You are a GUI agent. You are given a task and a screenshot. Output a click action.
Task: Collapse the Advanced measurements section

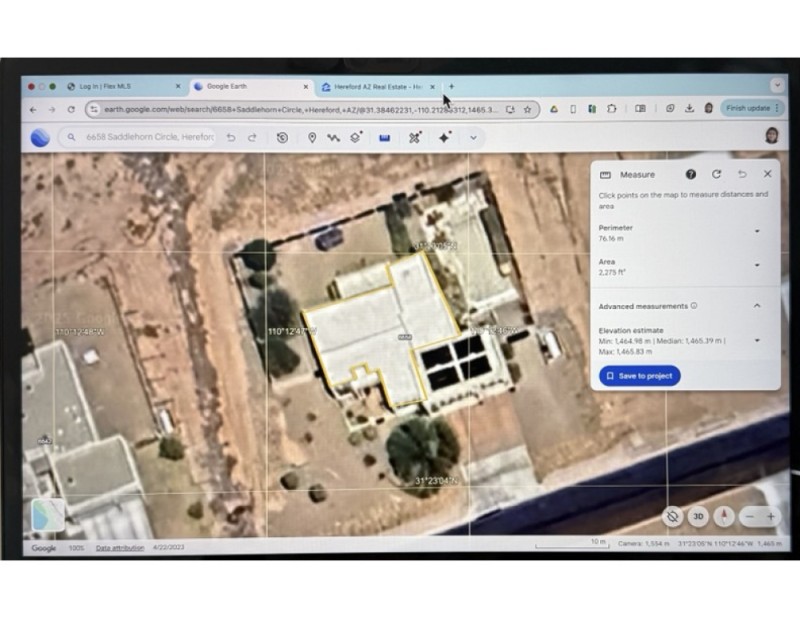click(x=757, y=305)
